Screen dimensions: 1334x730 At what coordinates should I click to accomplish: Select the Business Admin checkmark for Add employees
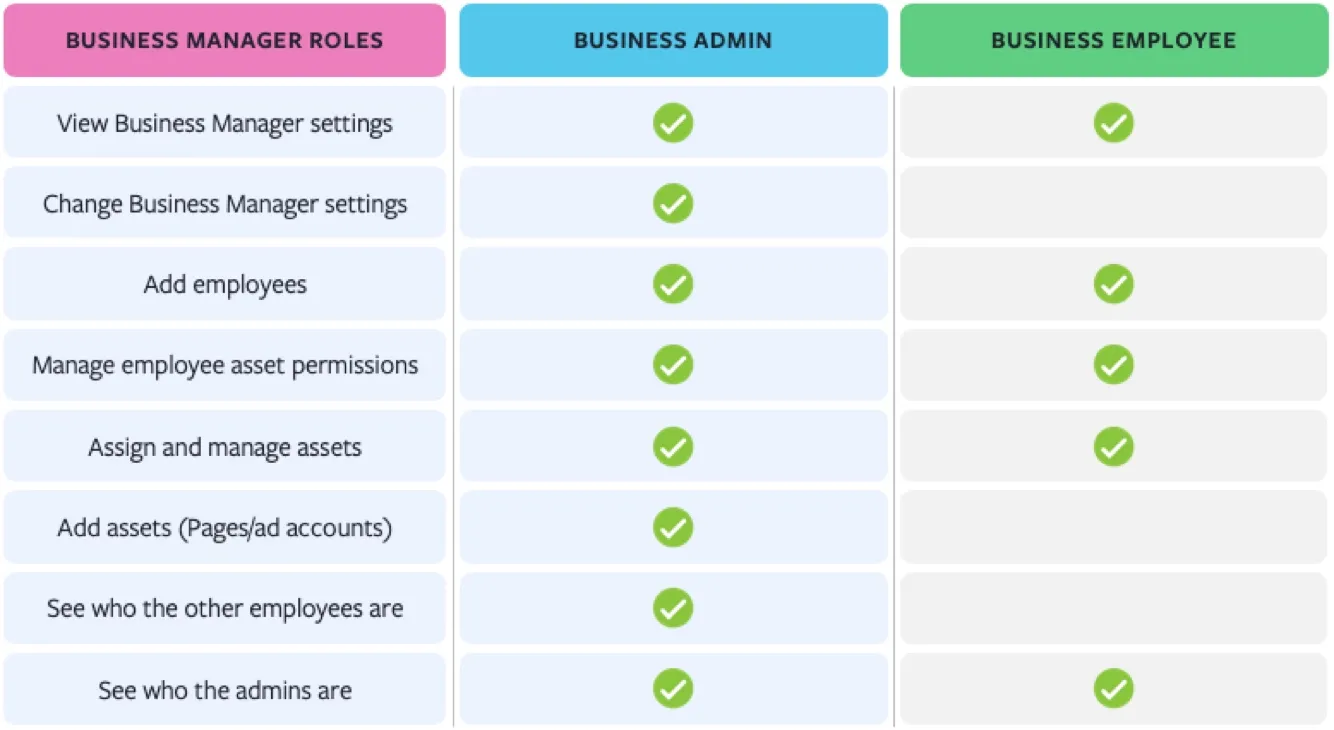673,284
